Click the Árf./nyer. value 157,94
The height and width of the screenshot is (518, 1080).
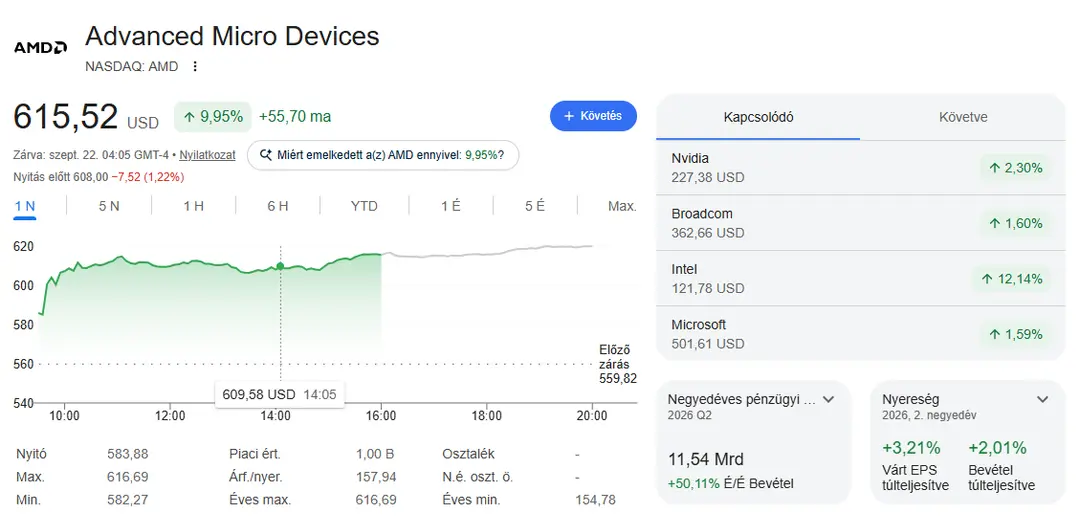[376, 477]
